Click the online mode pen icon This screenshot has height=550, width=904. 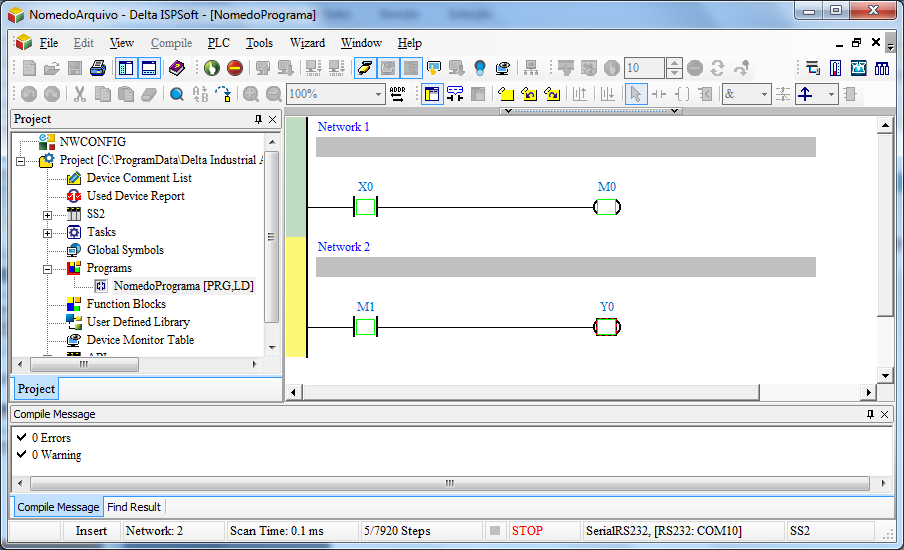365,68
